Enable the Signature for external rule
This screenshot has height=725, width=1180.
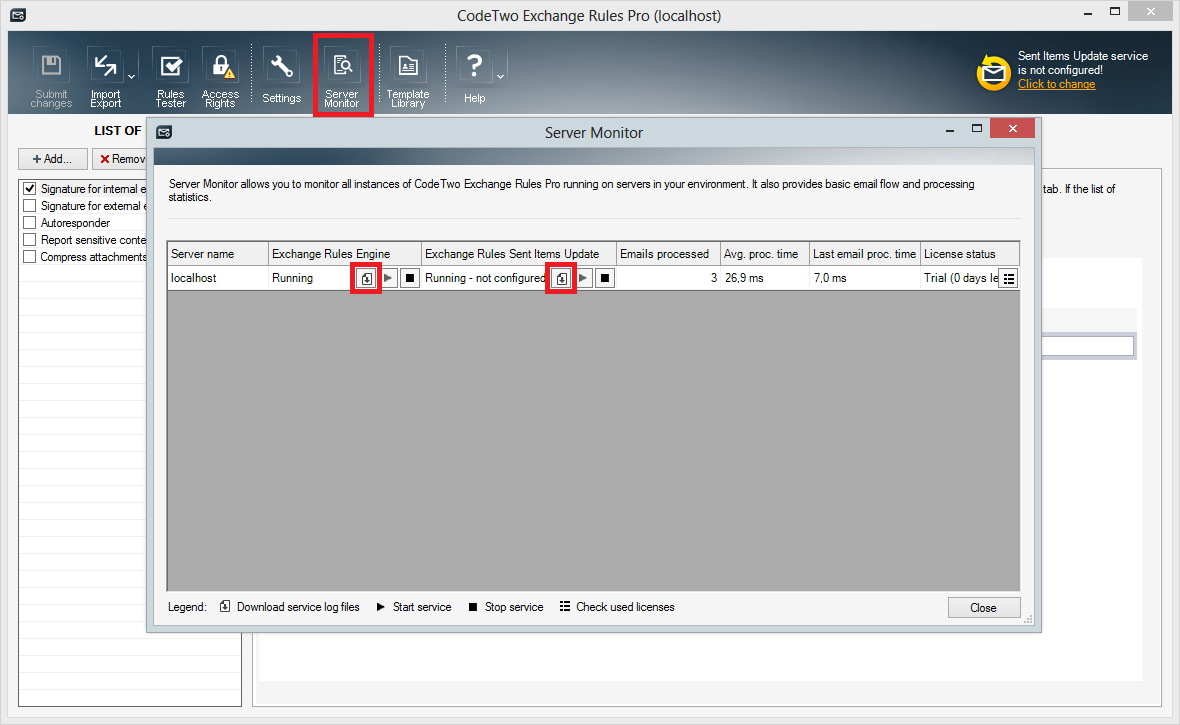point(29,206)
